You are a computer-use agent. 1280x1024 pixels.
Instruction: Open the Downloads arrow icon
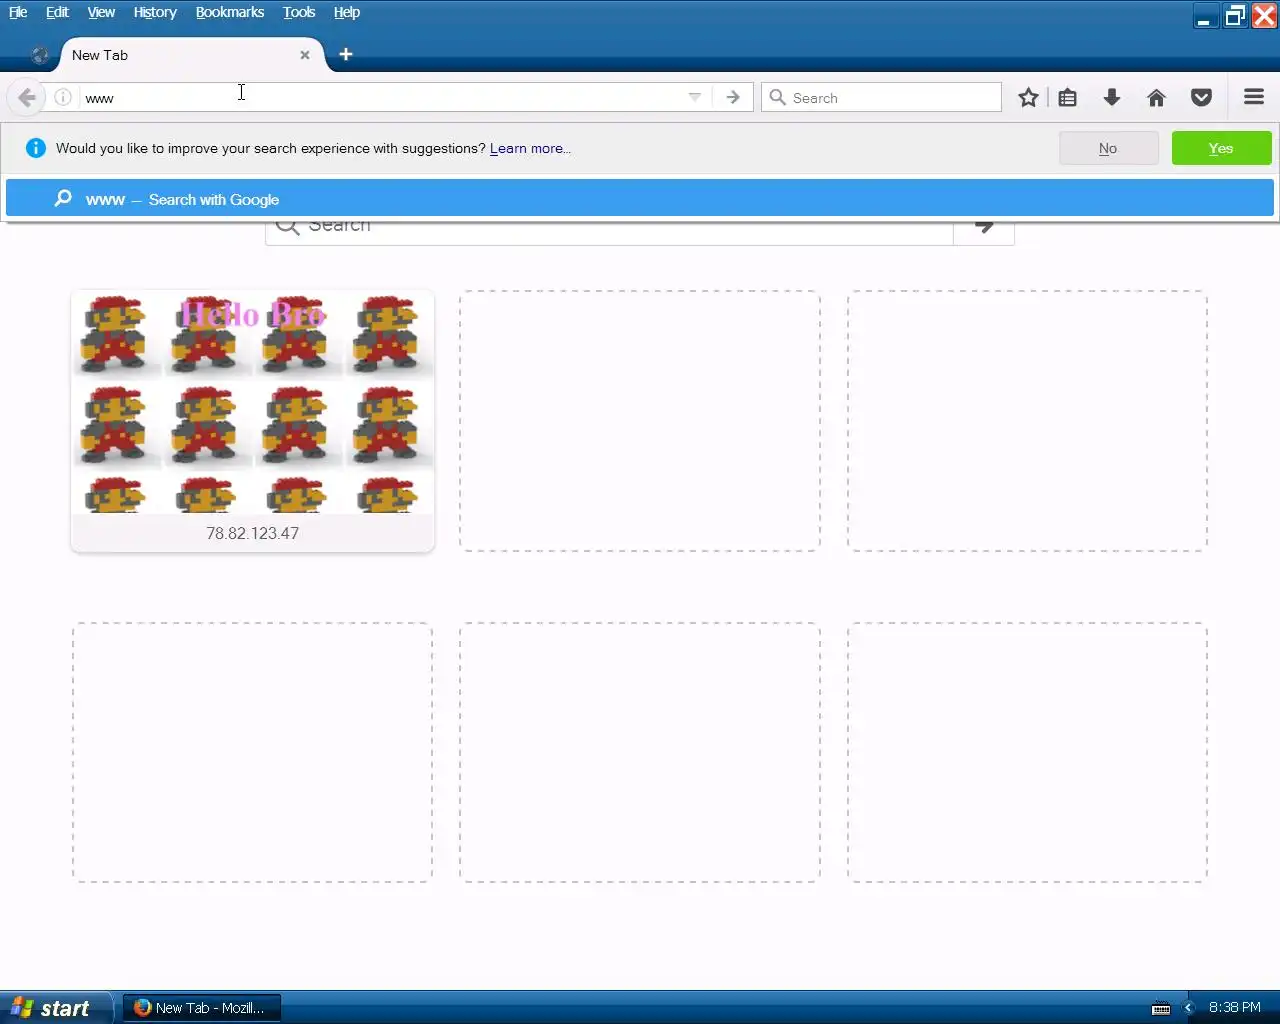coord(1112,97)
